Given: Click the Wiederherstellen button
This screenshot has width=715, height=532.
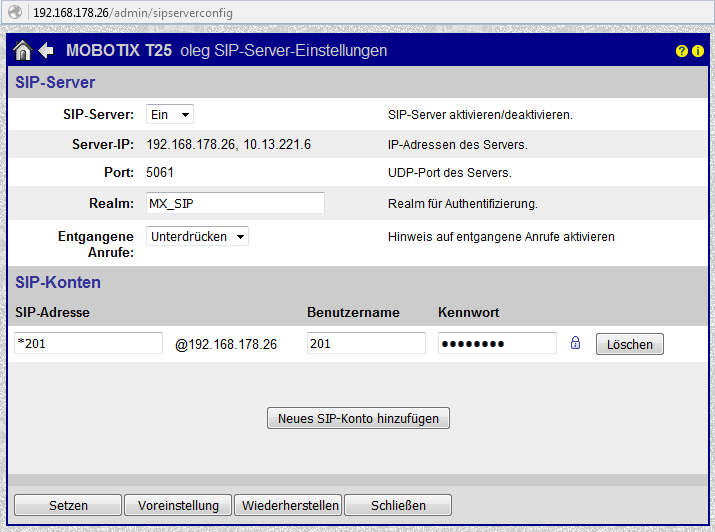Looking at the screenshot, I should pyautogui.click(x=288, y=505).
